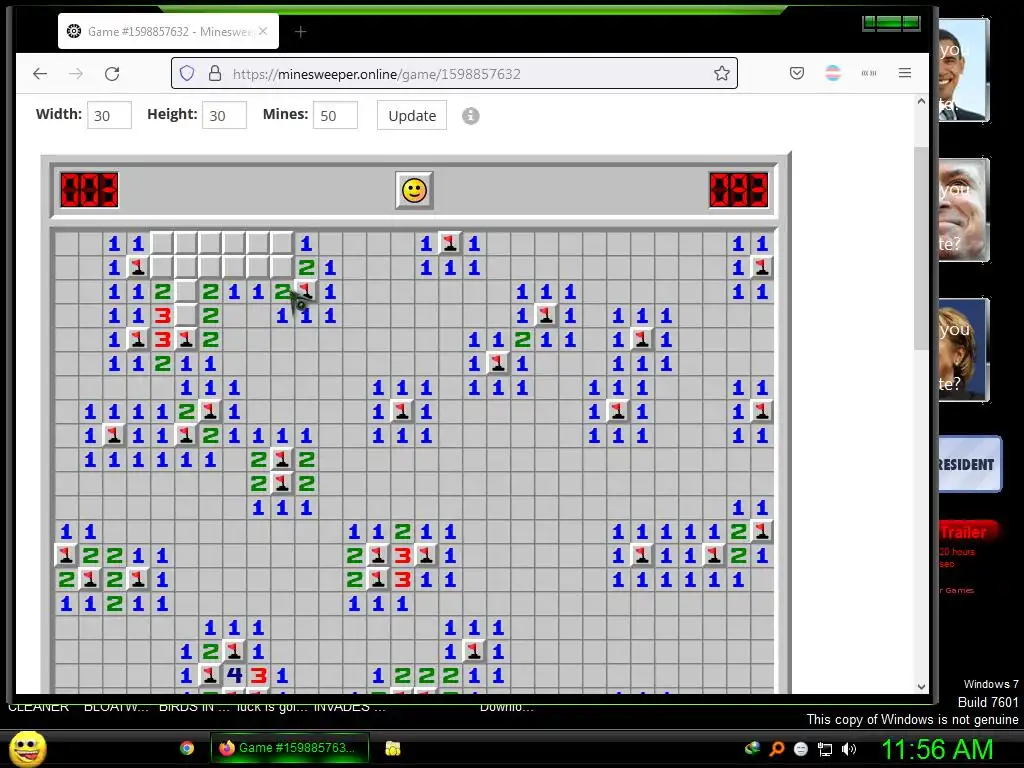This screenshot has height=768, width=1024.
Task: Open the smiley Start button
Action: pyautogui.click(x=28, y=748)
